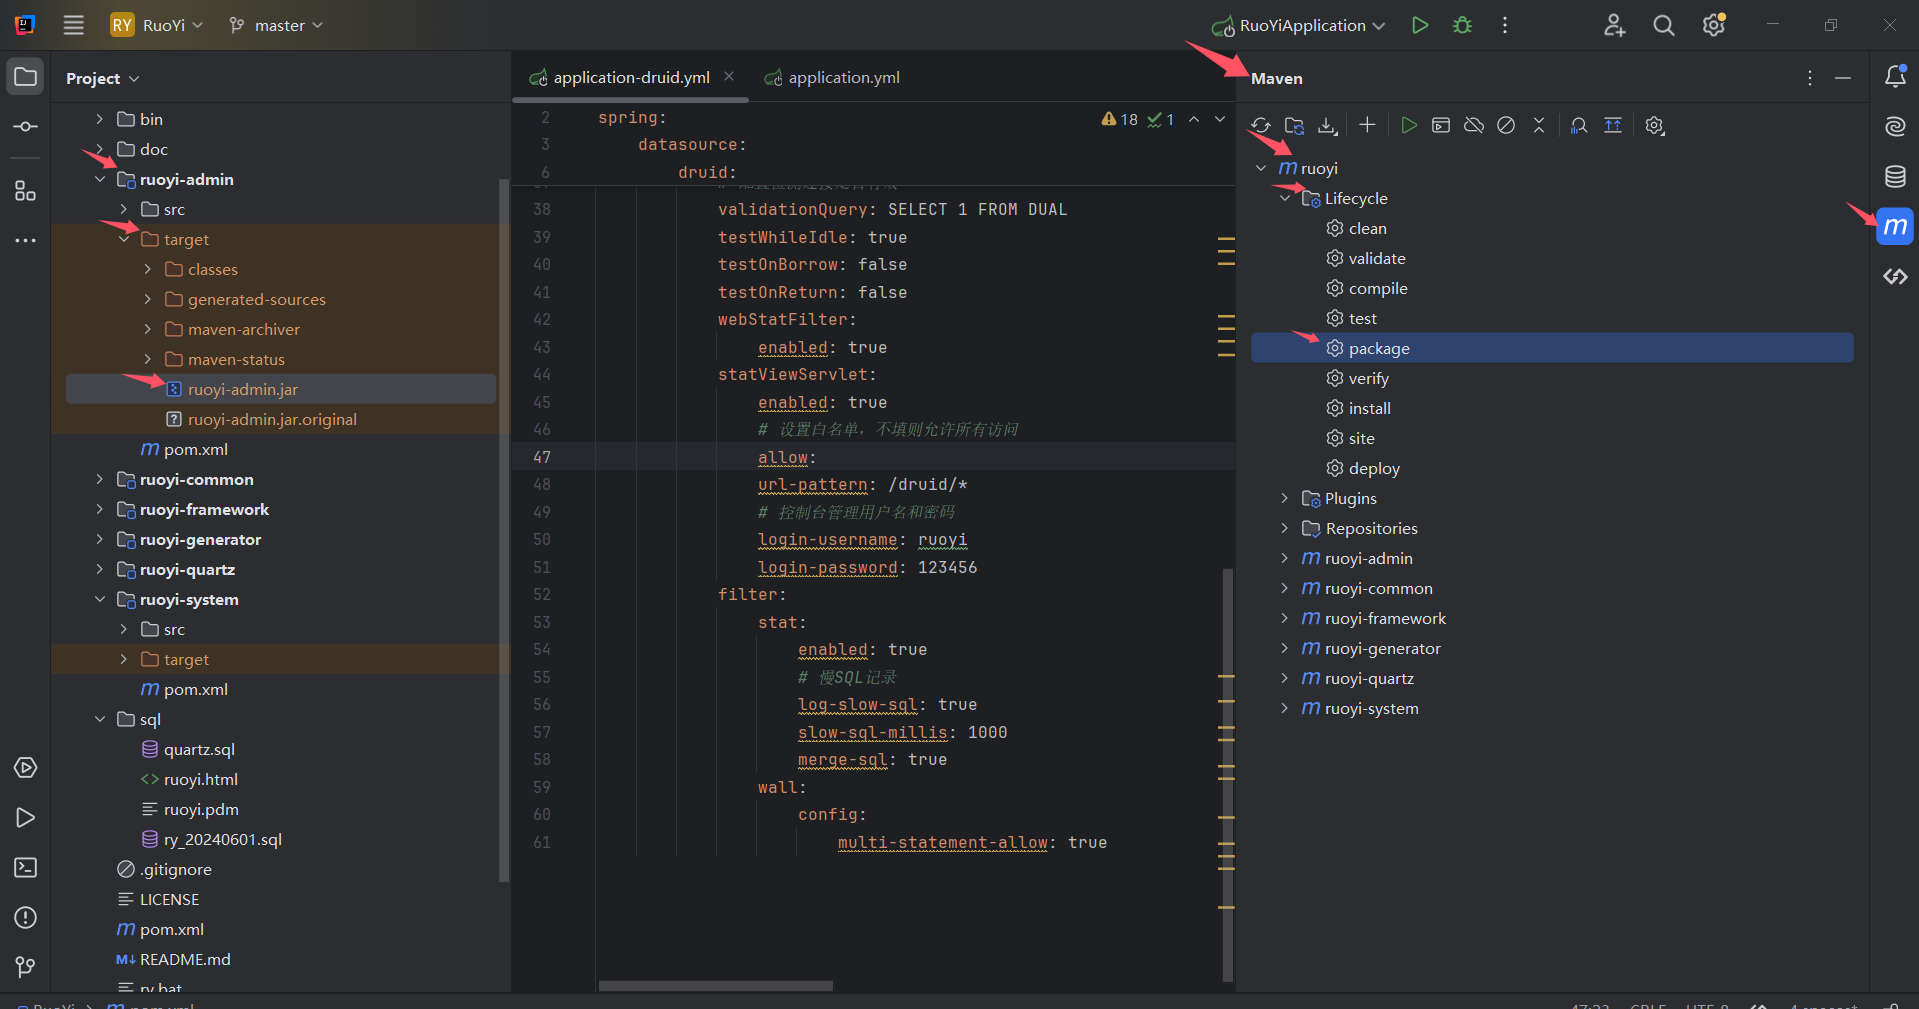This screenshot has height=1009, width=1919.
Task: Click the Debug RuoYiApplication bug icon
Action: (1462, 26)
